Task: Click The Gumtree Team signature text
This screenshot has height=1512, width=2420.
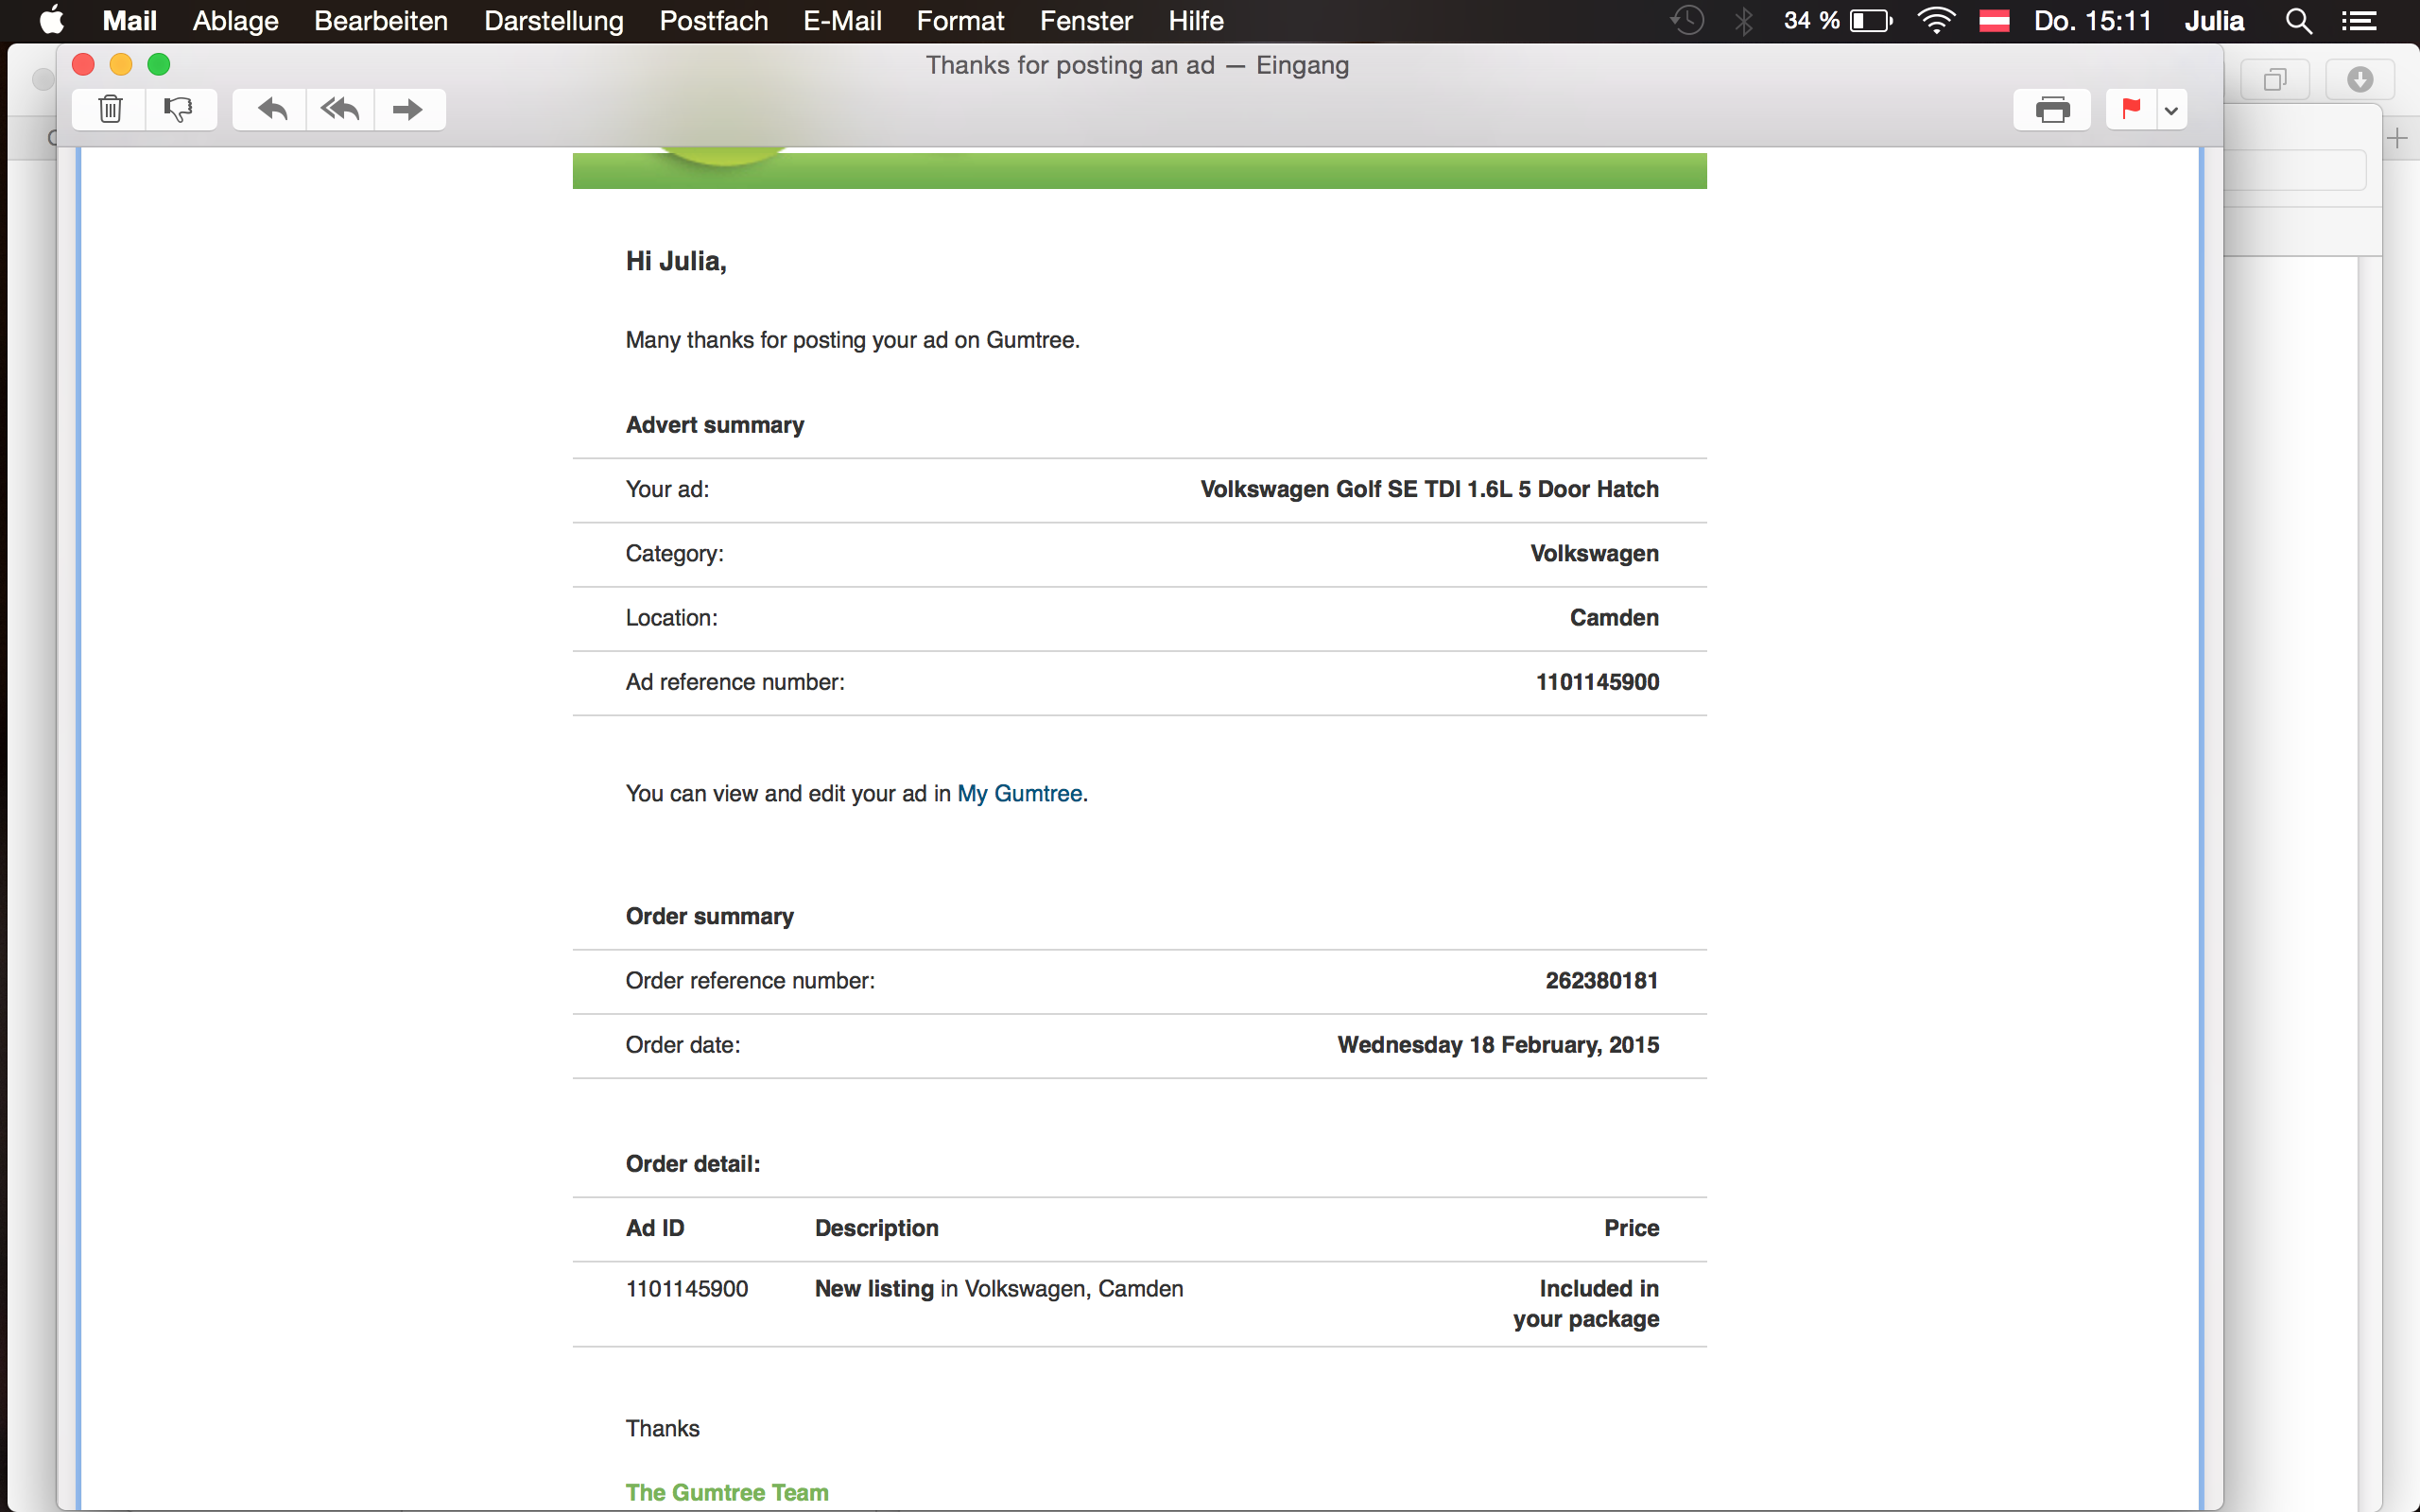Action: tap(727, 1491)
